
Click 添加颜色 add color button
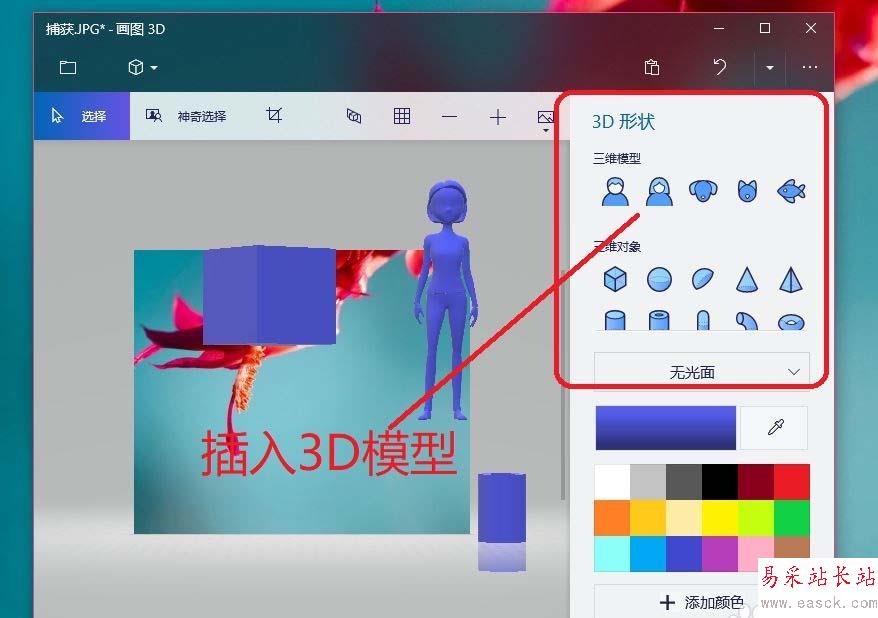pyautogui.click(x=701, y=602)
